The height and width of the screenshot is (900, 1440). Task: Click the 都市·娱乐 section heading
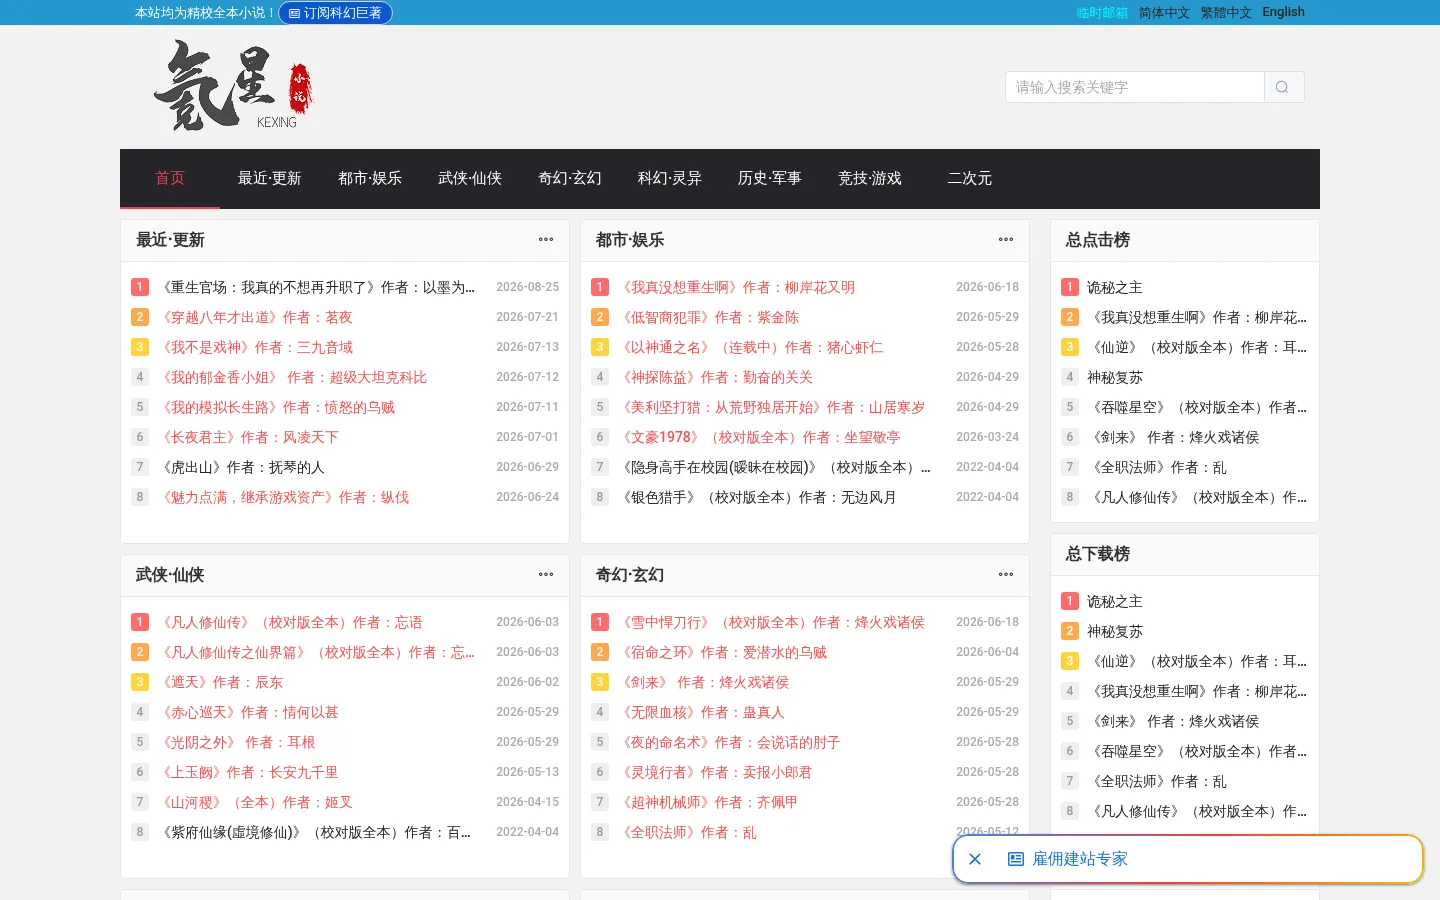630,240
